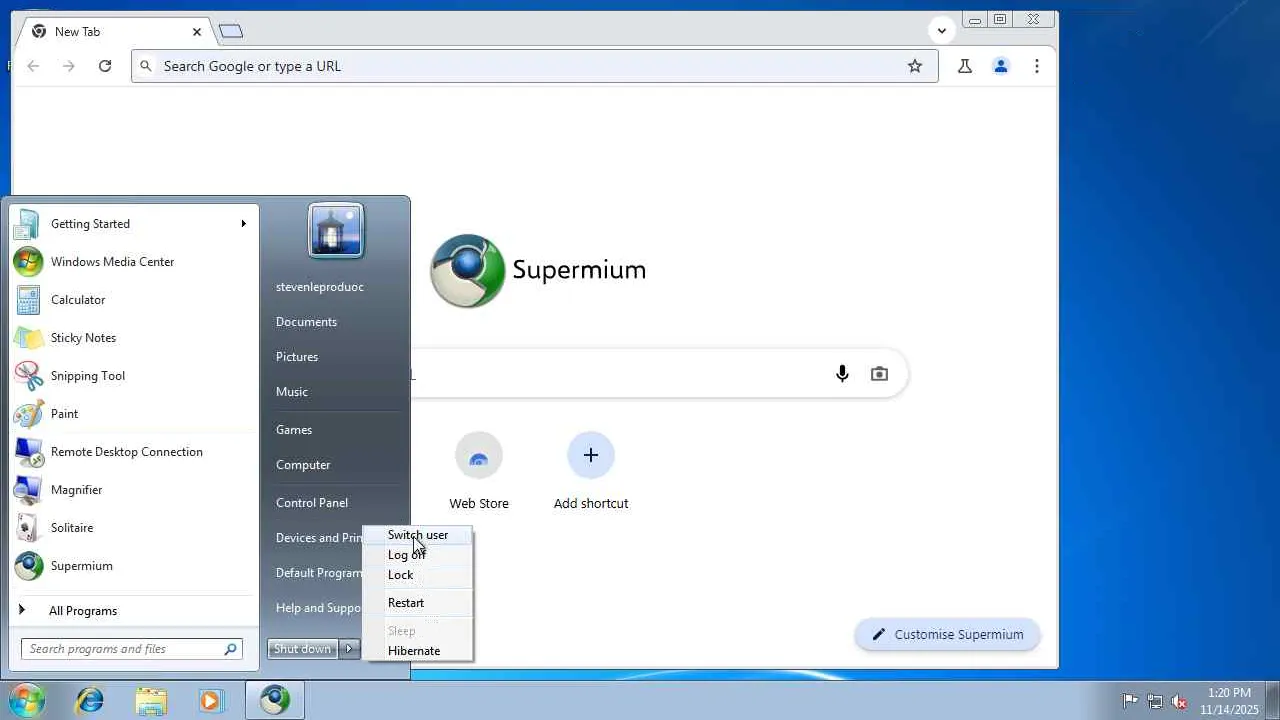Open Games from the Start menu
Screen dimensions: 1280x720
pos(294,430)
